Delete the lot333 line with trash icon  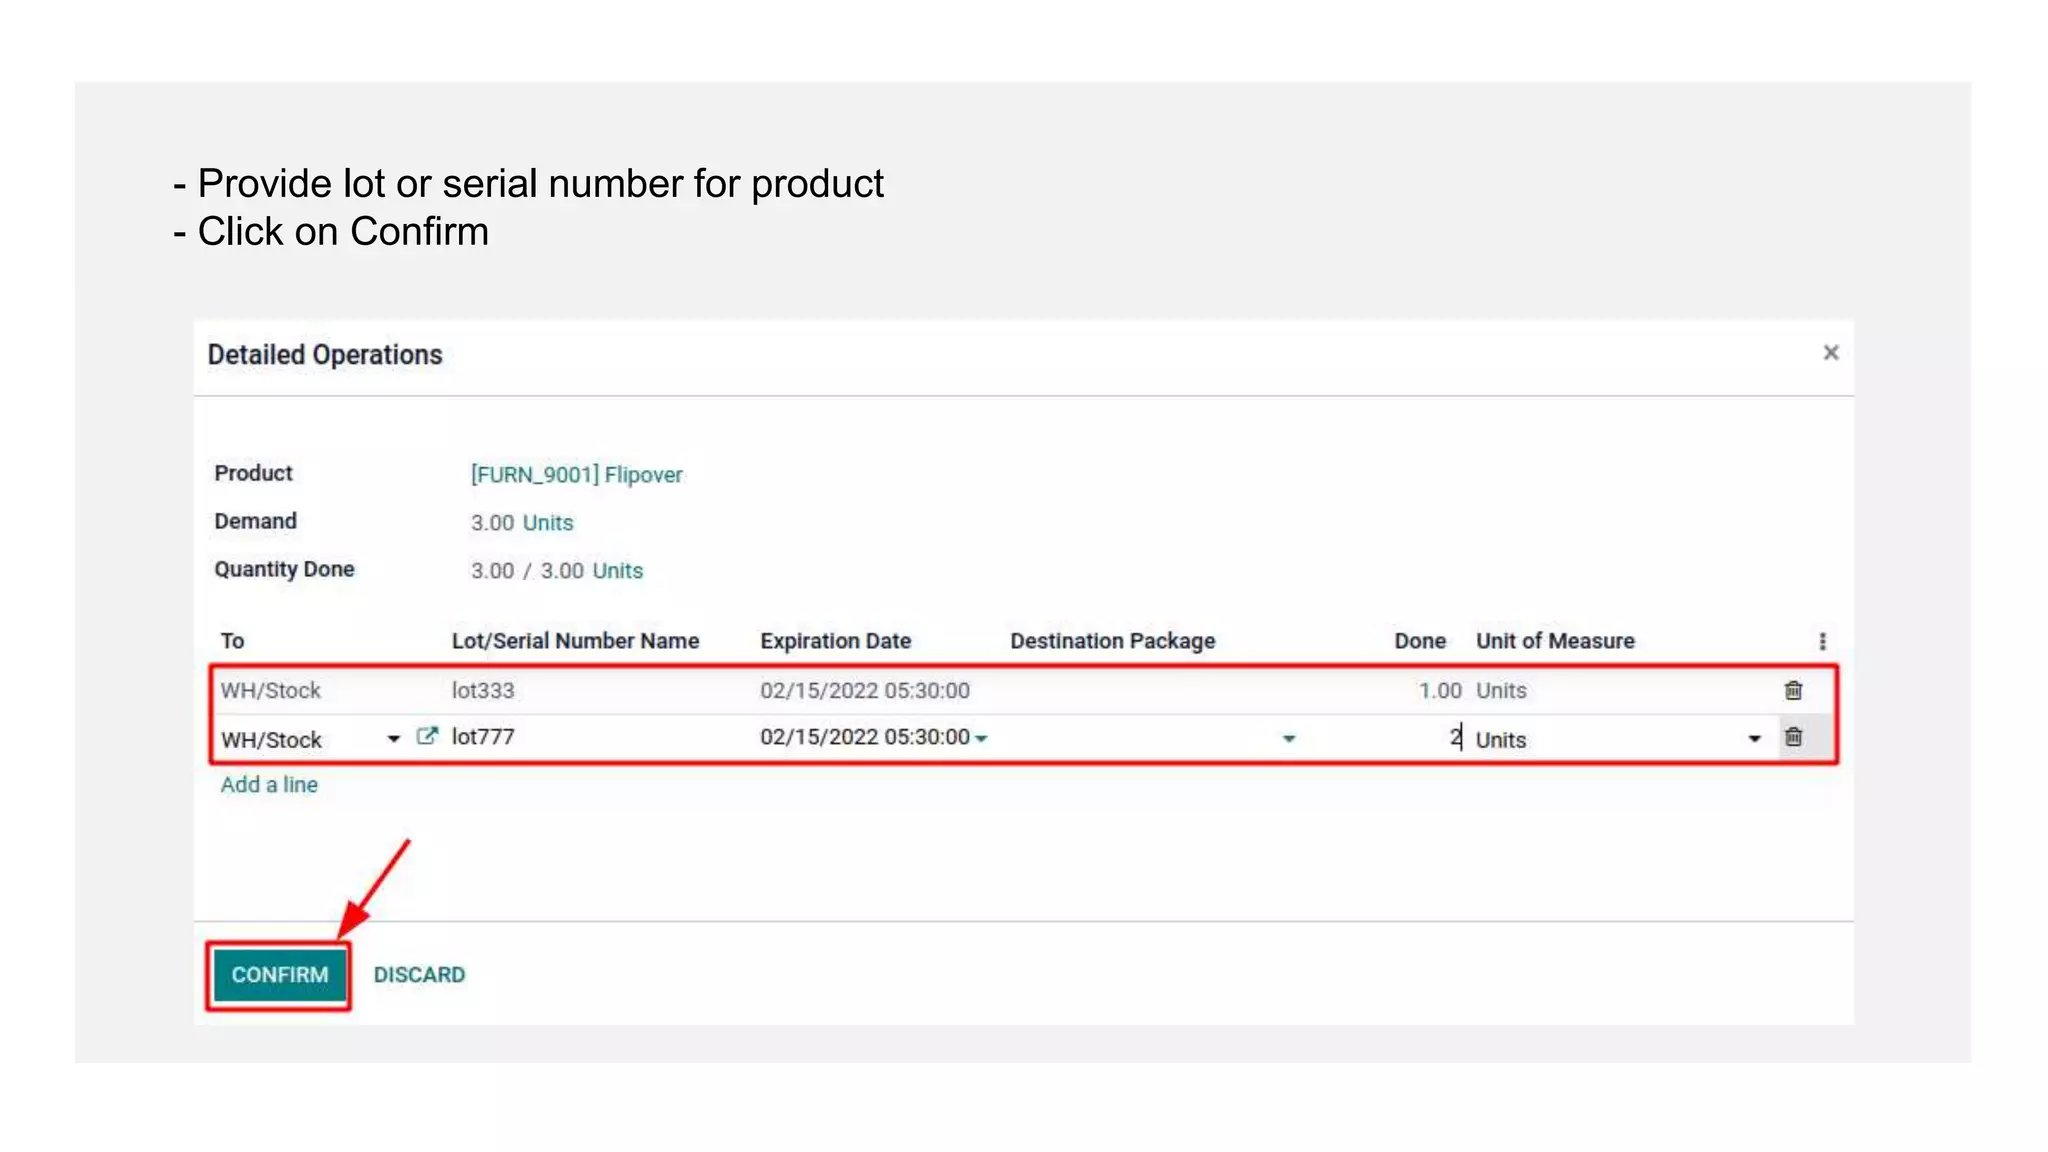[x=1793, y=690]
